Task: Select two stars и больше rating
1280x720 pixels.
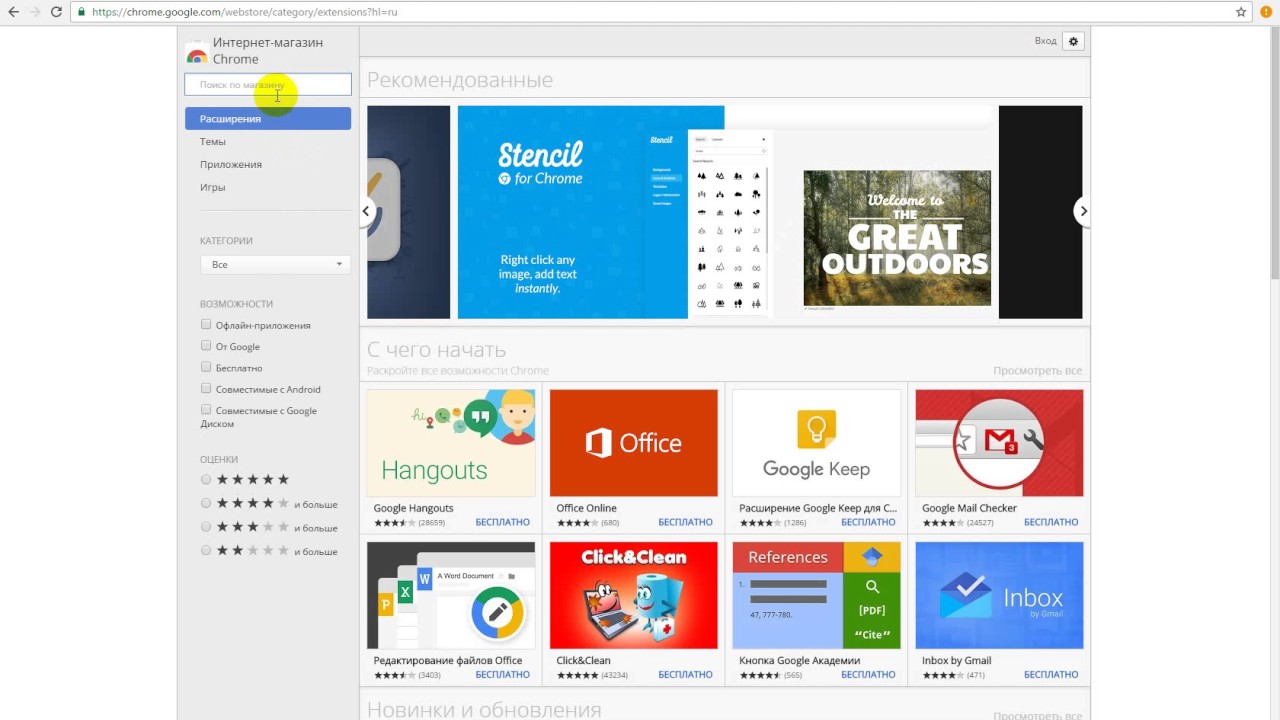Action: (x=206, y=550)
